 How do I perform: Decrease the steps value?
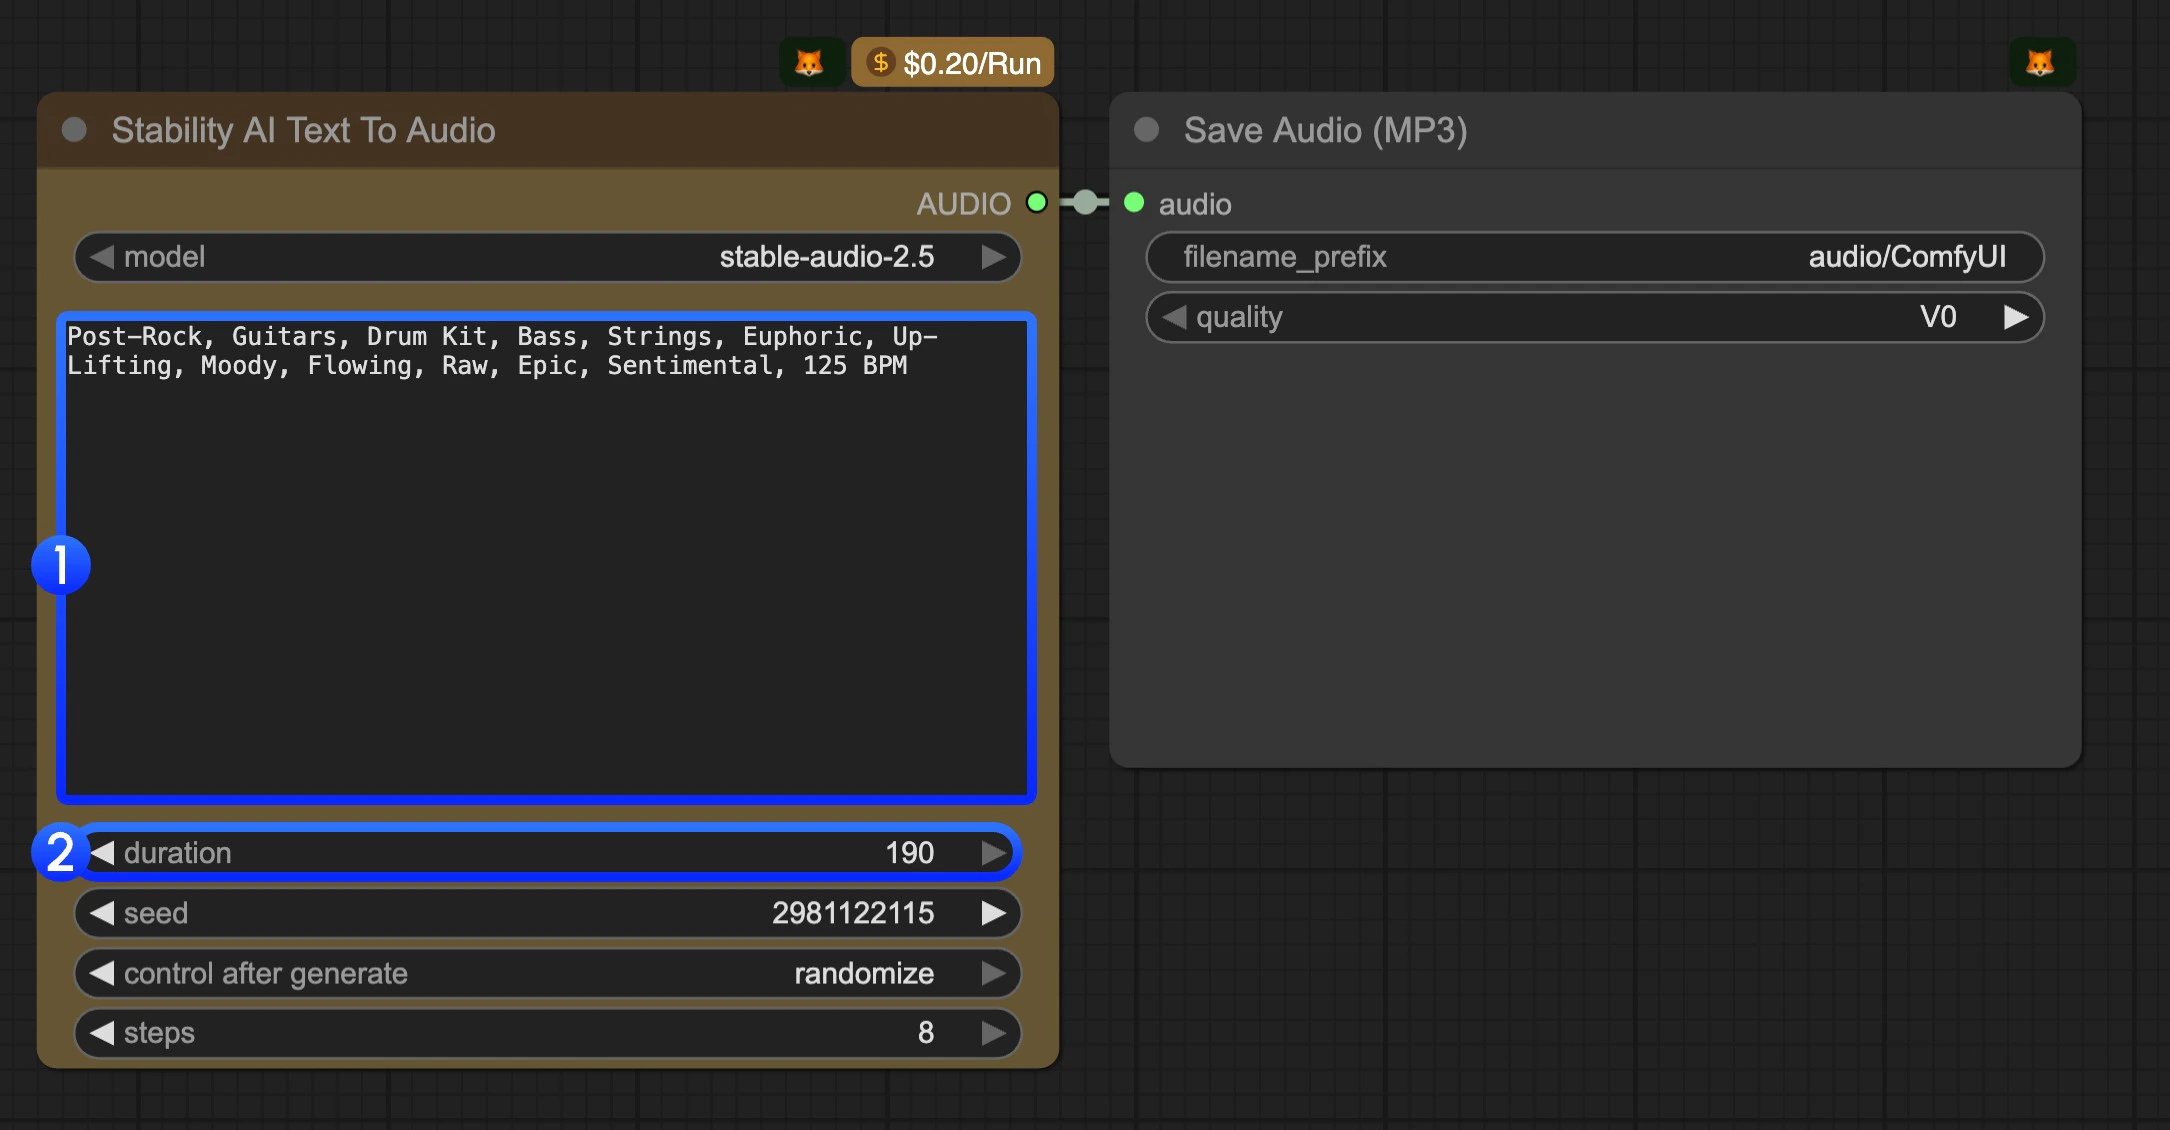point(102,1033)
